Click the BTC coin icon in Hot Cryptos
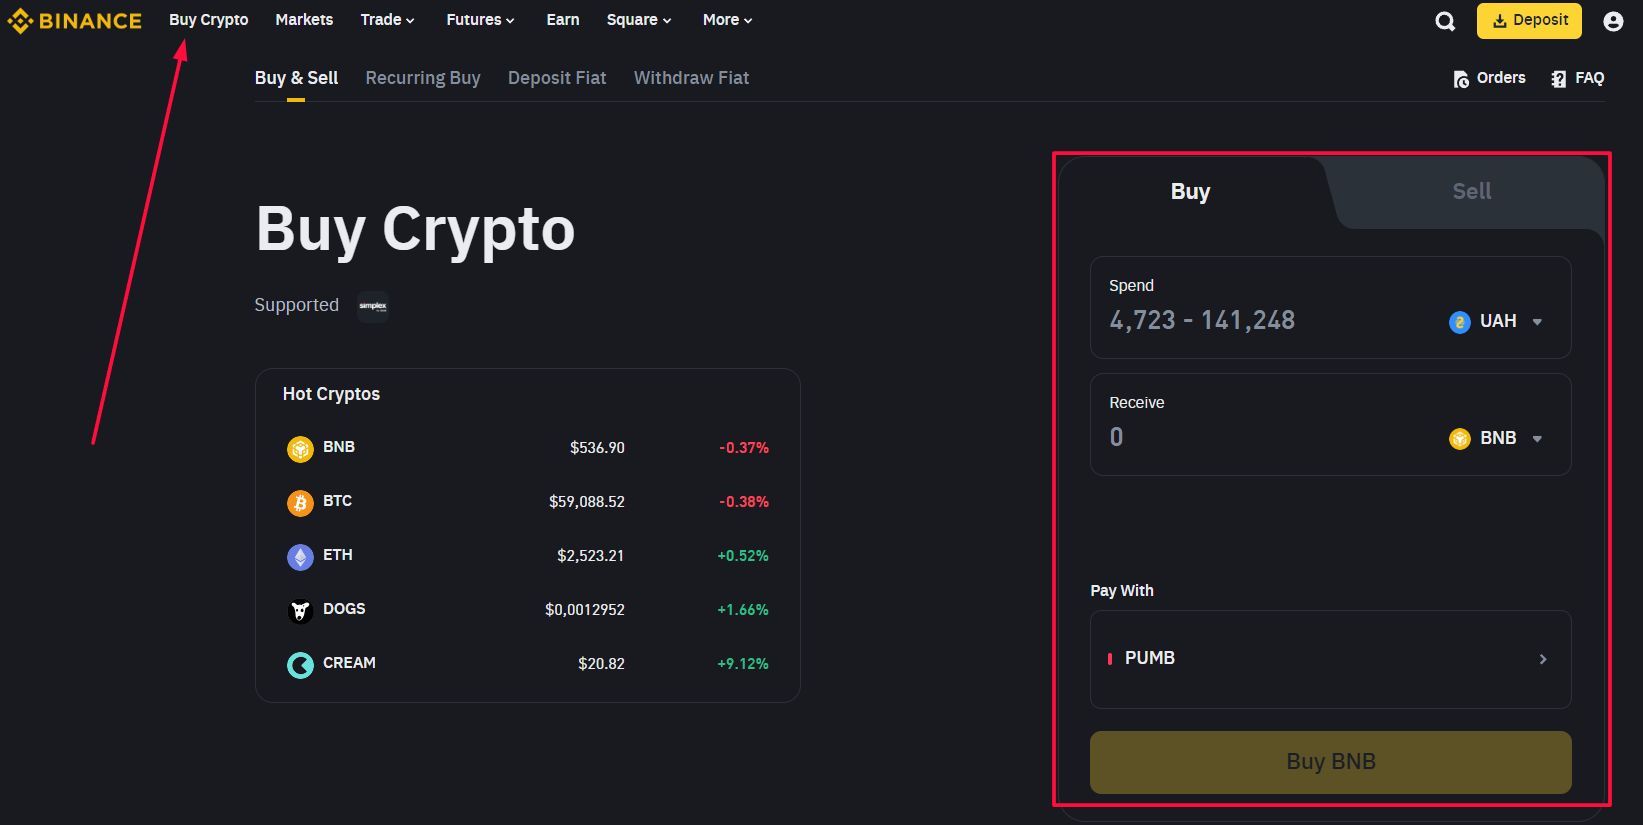Image resolution: width=1643 pixels, height=825 pixels. [x=300, y=503]
